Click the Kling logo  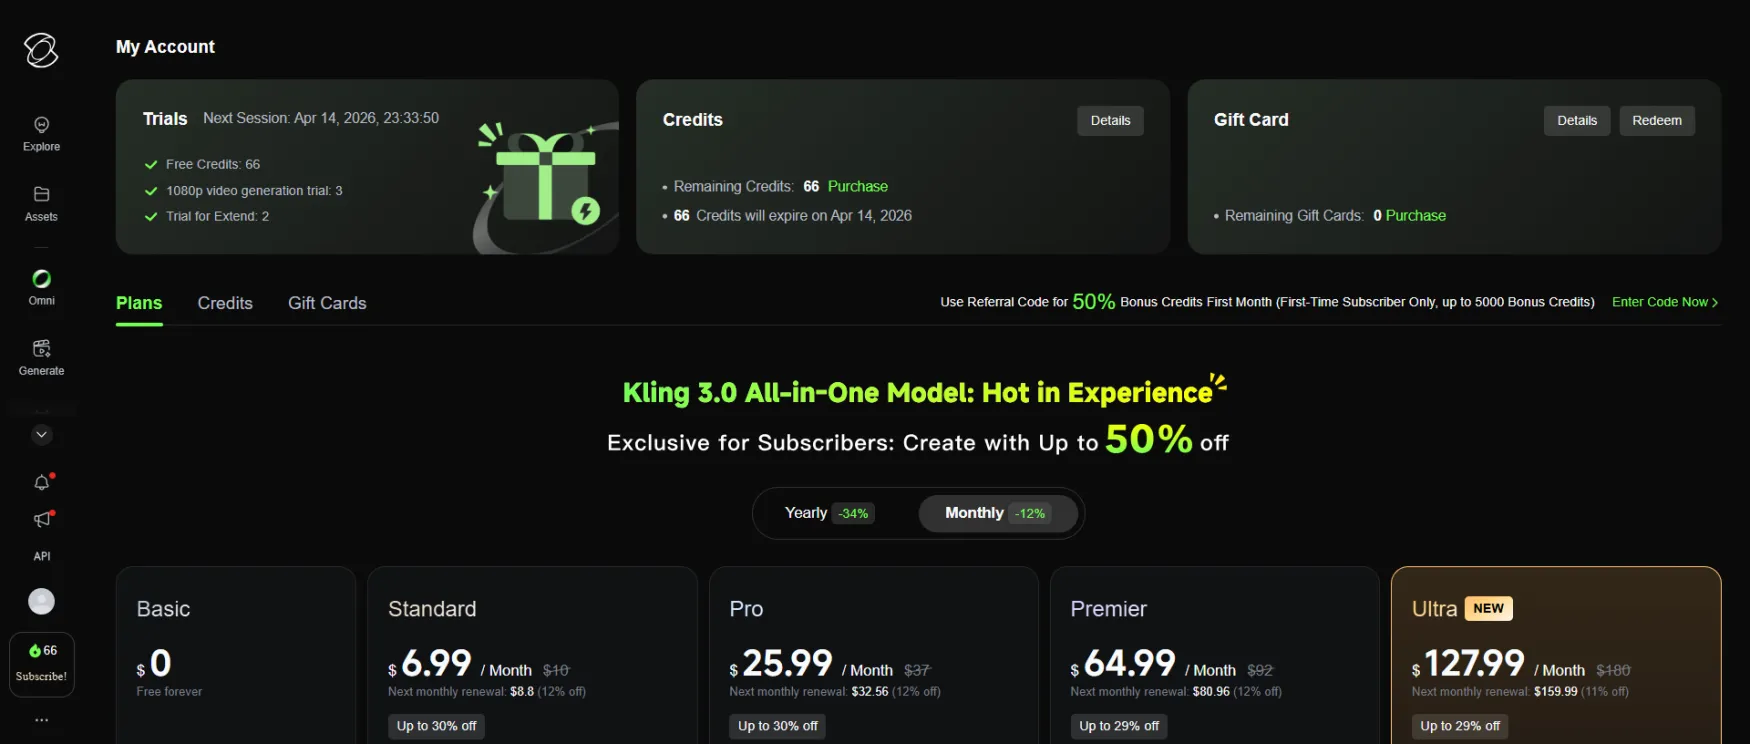[40, 50]
